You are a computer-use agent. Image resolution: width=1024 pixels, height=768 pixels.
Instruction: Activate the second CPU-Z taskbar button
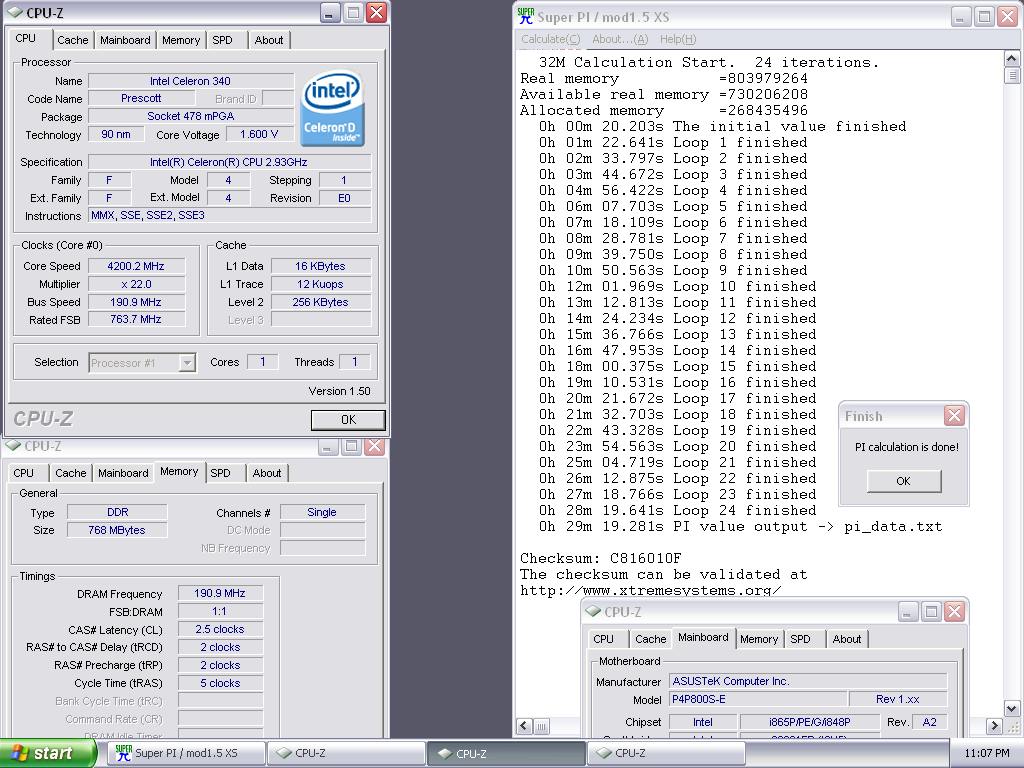[506, 753]
